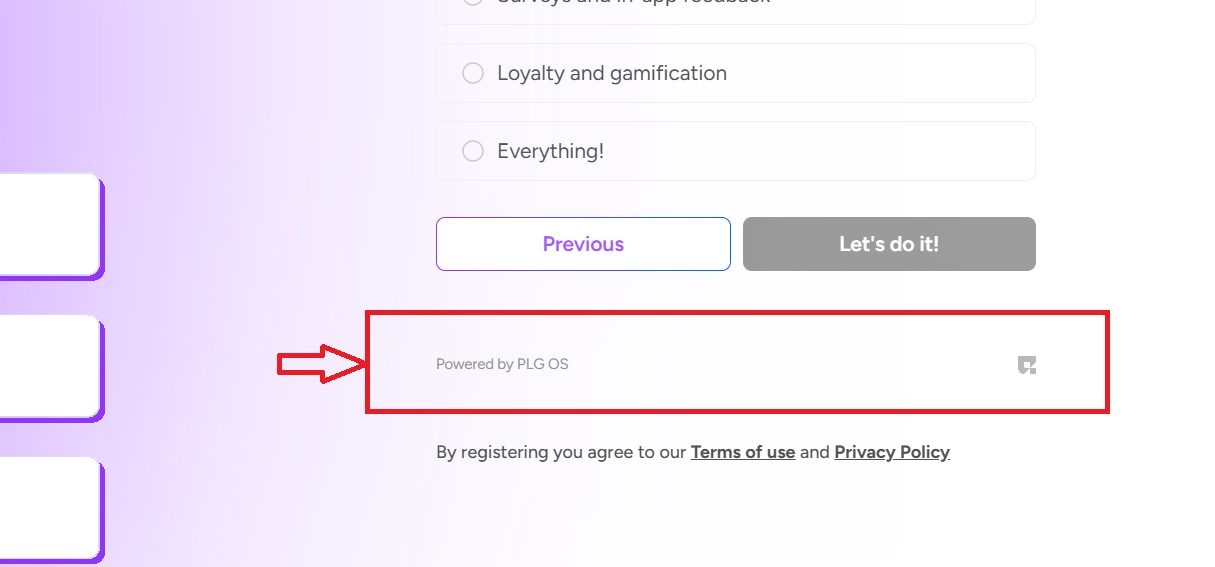Click the Previous button

[583, 244]
